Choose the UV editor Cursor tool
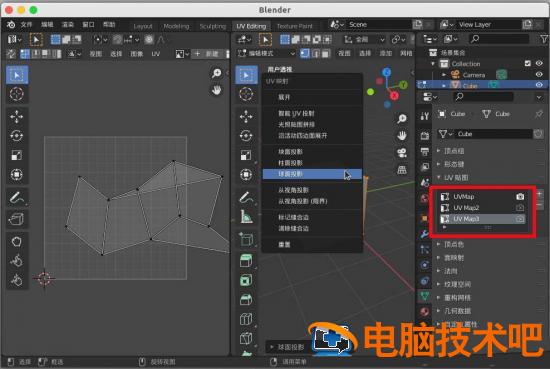 click(17, 94)
